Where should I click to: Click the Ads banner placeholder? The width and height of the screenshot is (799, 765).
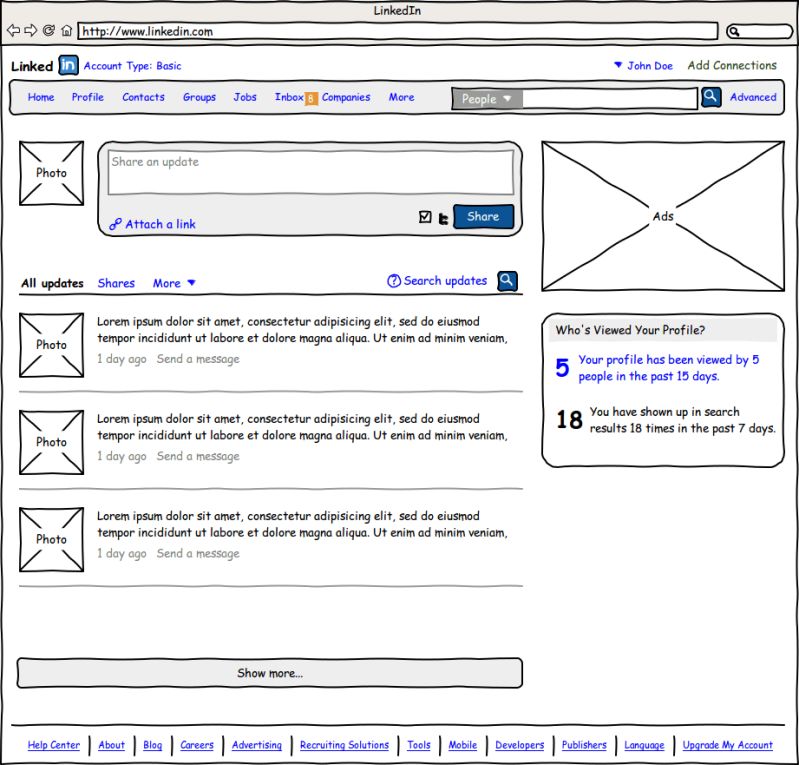[663, 216]
